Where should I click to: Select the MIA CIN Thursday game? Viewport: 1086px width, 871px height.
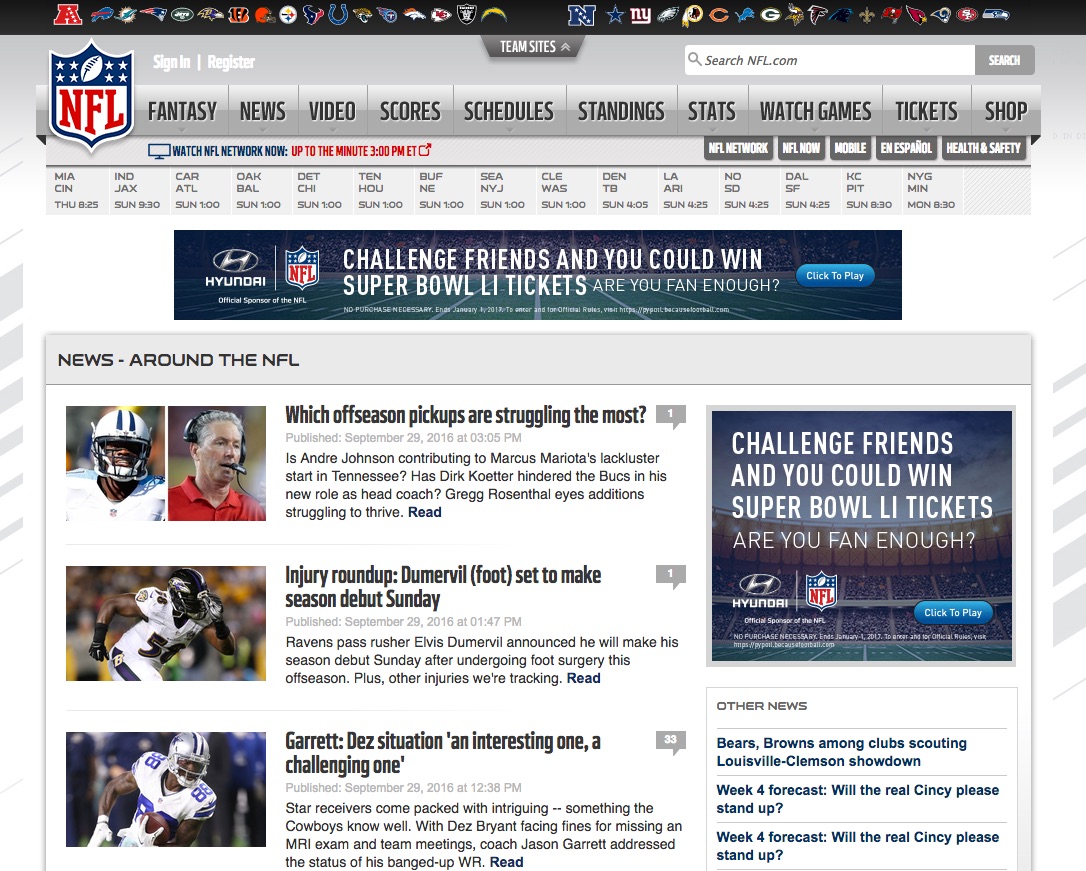click(76, 185)
